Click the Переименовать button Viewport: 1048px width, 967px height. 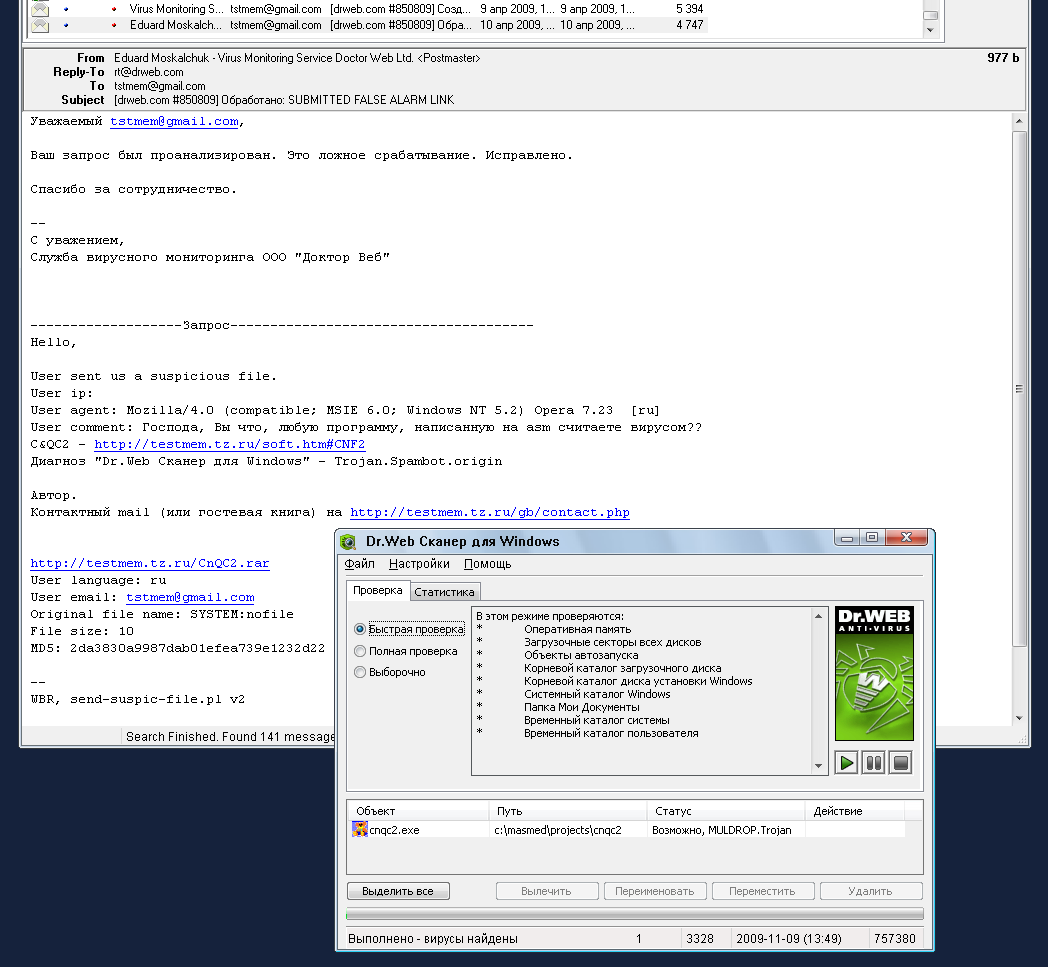[655, 891]
